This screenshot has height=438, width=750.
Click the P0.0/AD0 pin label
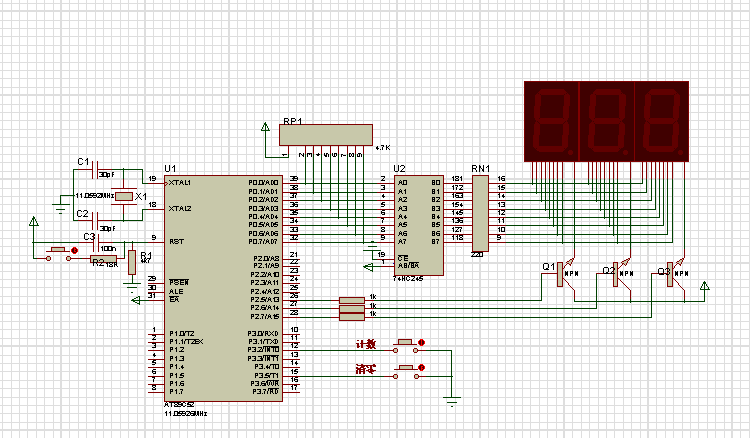pyautogui.click(x=263, y=183)
